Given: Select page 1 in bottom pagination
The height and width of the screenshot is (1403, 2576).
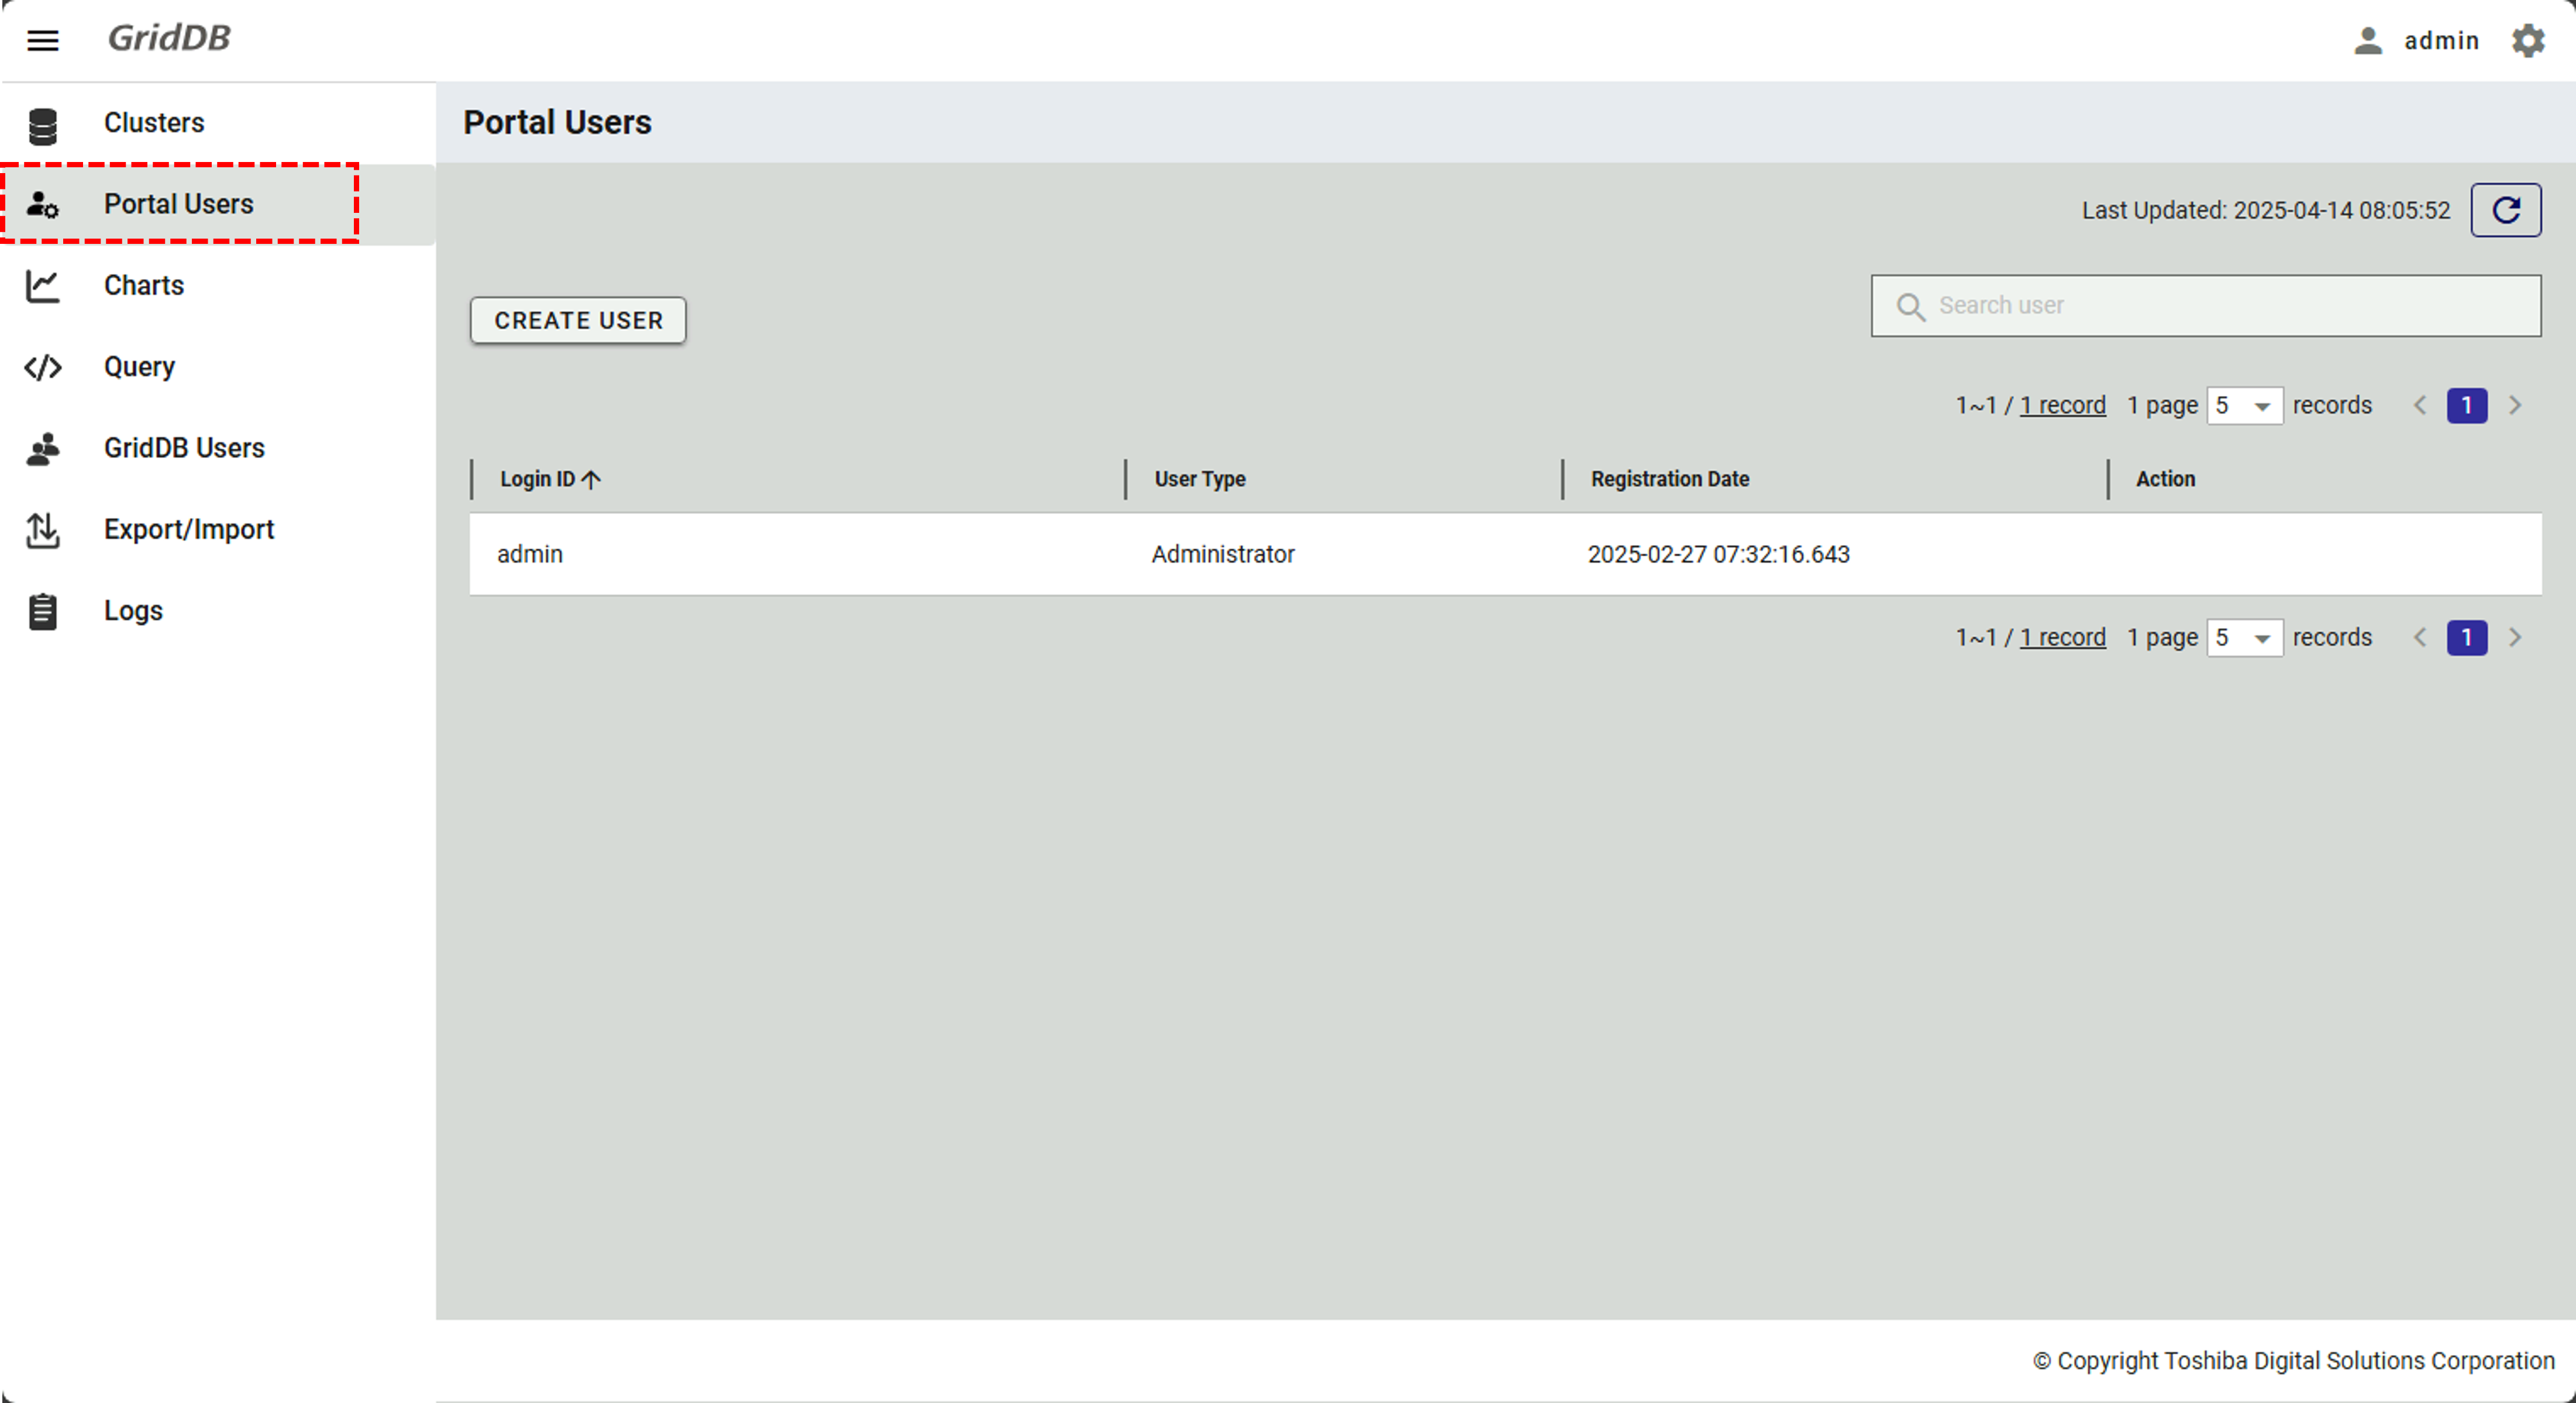Looking at the screenshot, I should pos(2466,638).
